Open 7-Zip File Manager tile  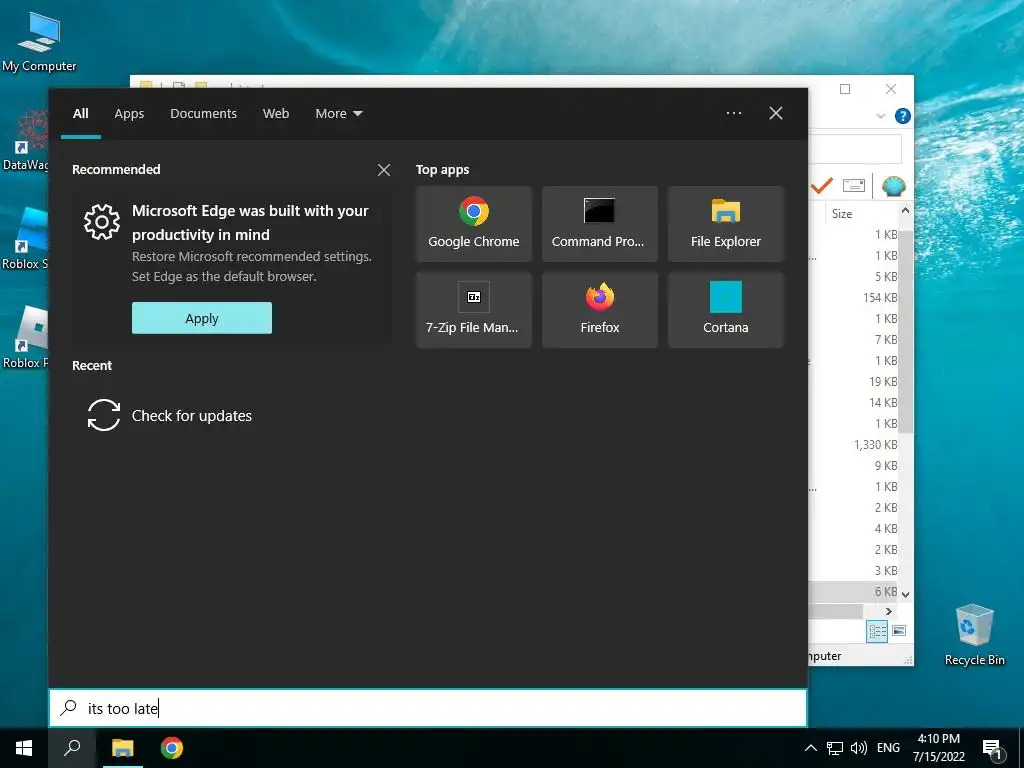[473, 310]
